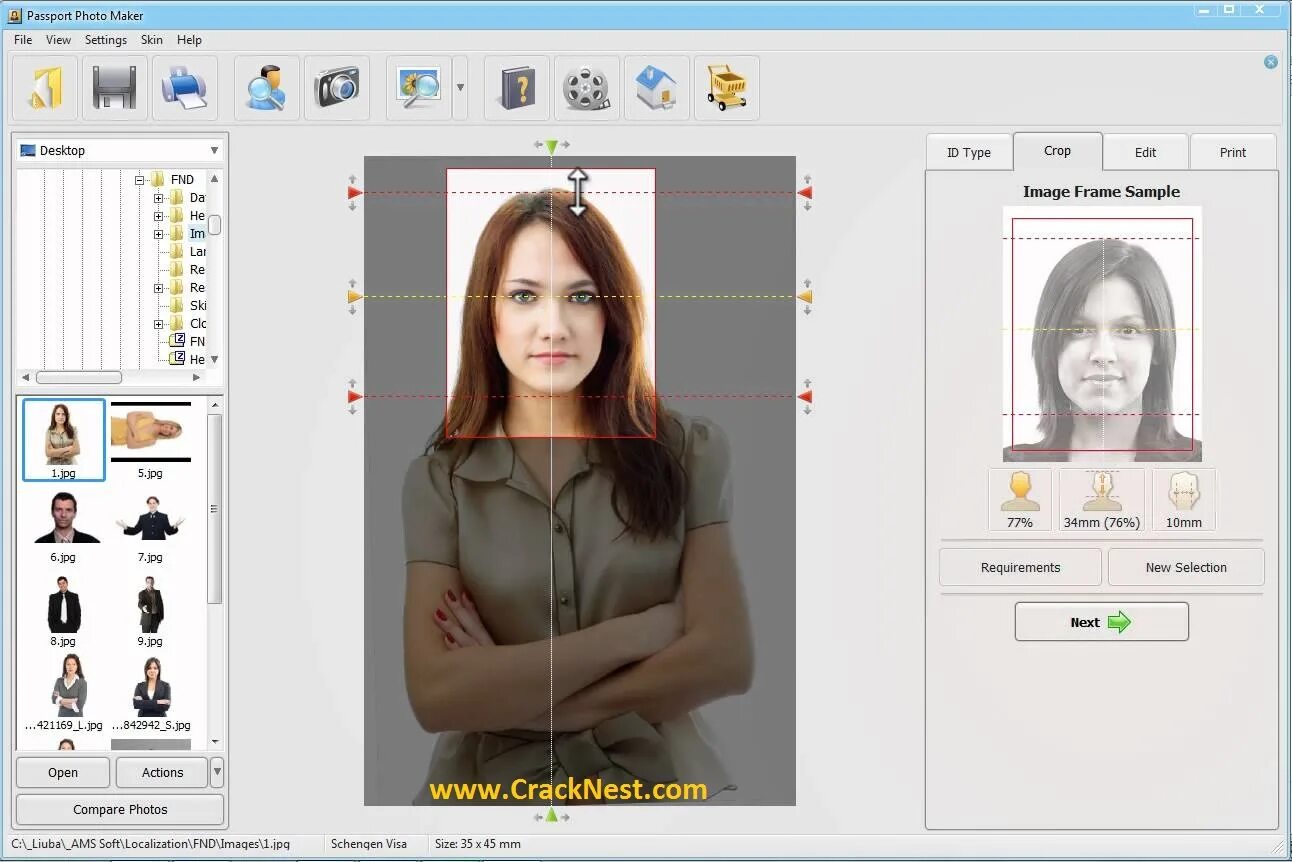Open the Skin menu
This screenshot has width=1292, height=862.
[x=152, y=40]
